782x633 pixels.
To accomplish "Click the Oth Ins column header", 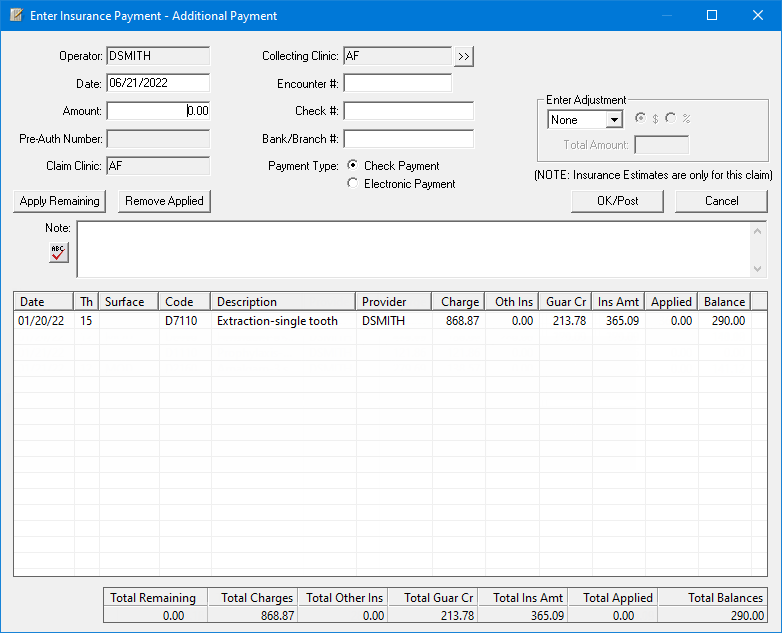I will tap(512, 302).
